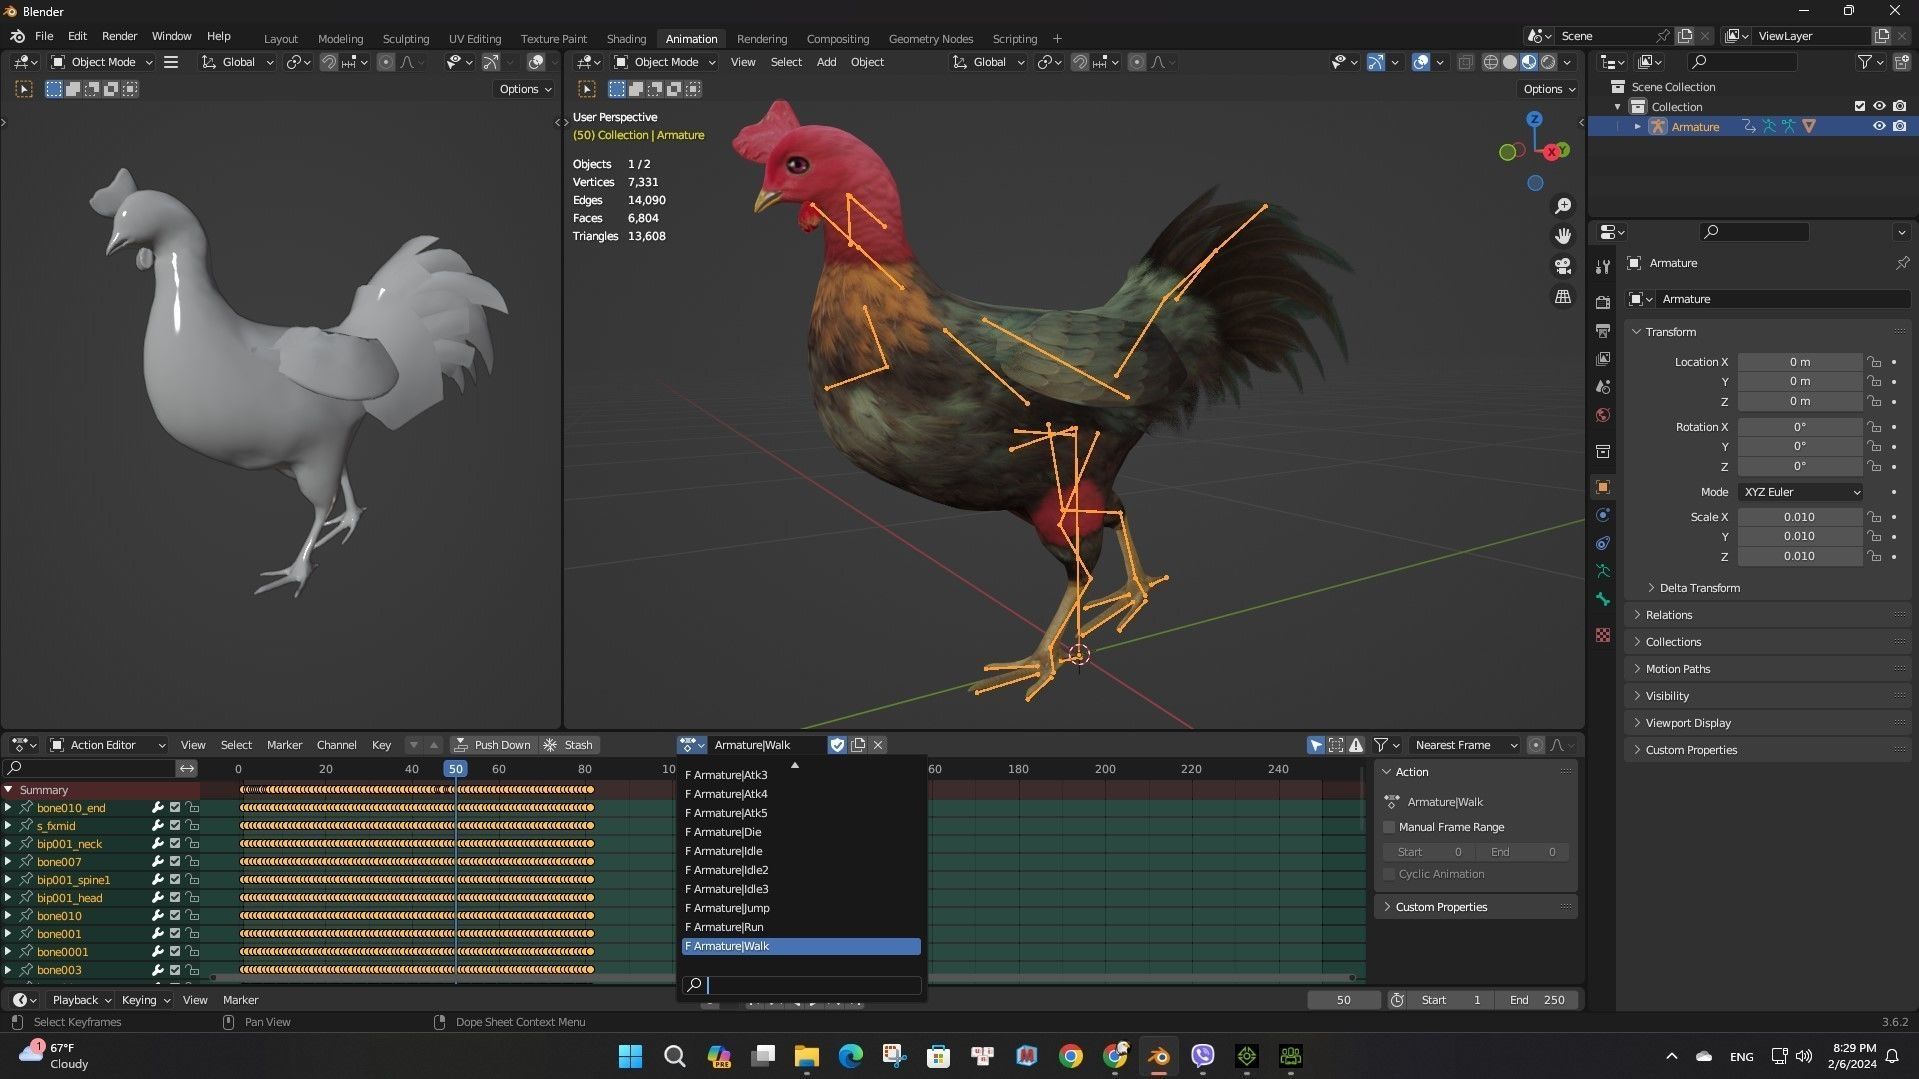Open the Output properties tab

click(1603, 330)
